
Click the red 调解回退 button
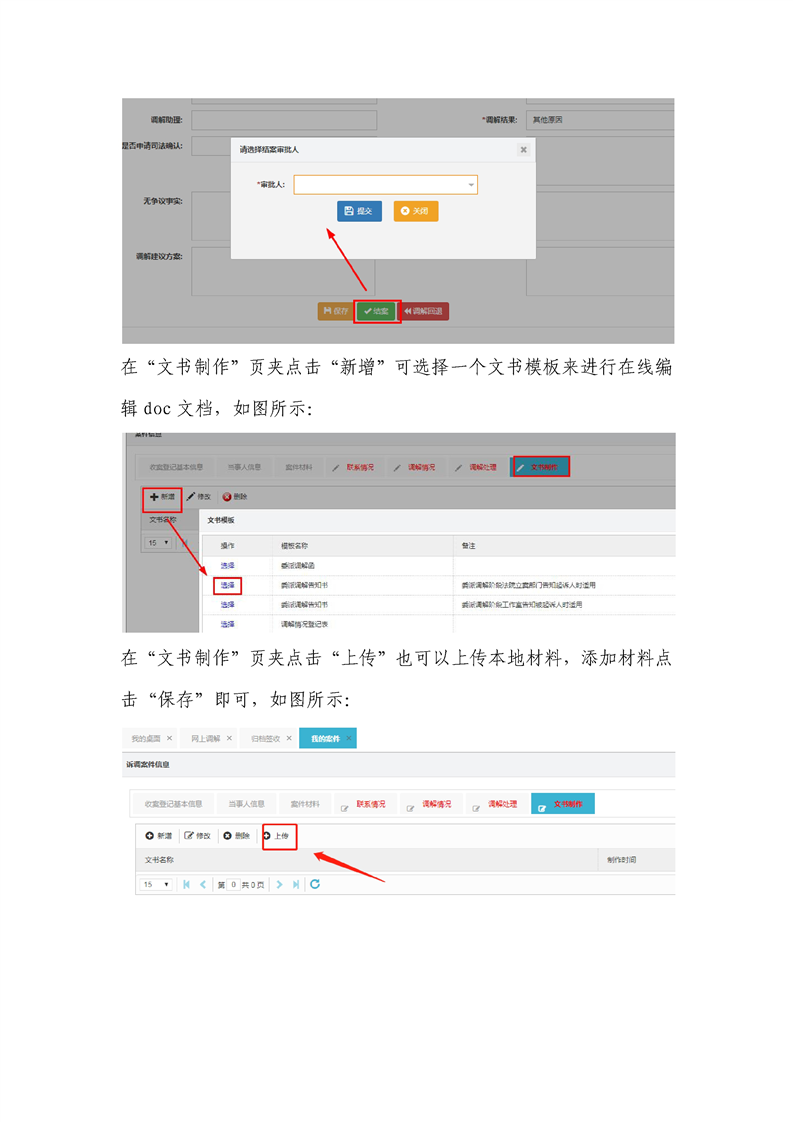424,311
